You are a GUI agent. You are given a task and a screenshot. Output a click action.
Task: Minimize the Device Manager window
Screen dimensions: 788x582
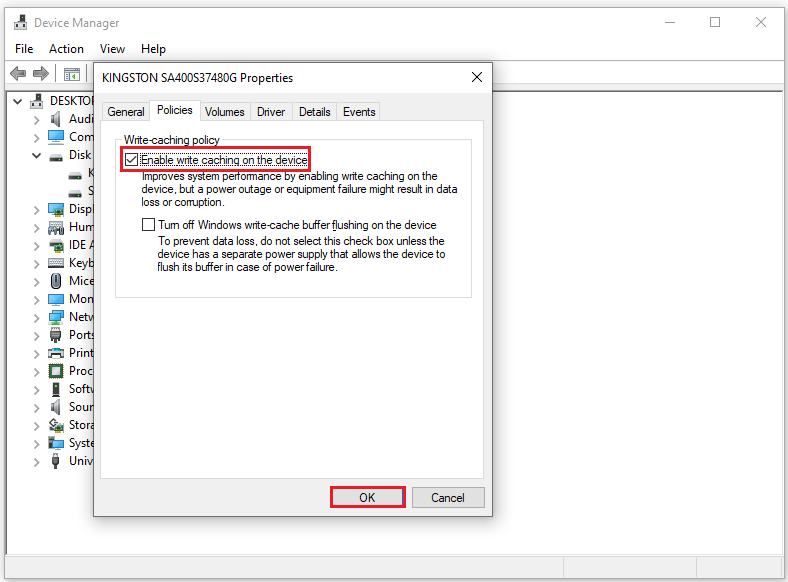tap(670, 22)
